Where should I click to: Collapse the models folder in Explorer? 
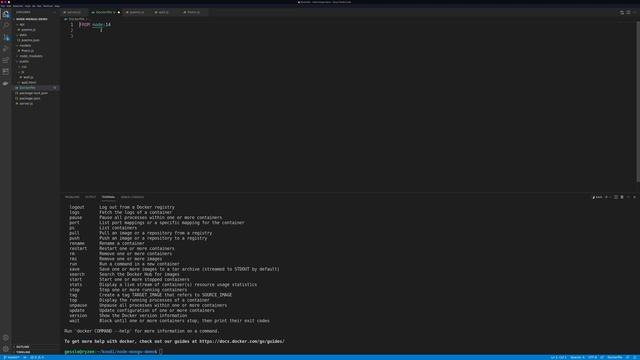click(24, 46)
